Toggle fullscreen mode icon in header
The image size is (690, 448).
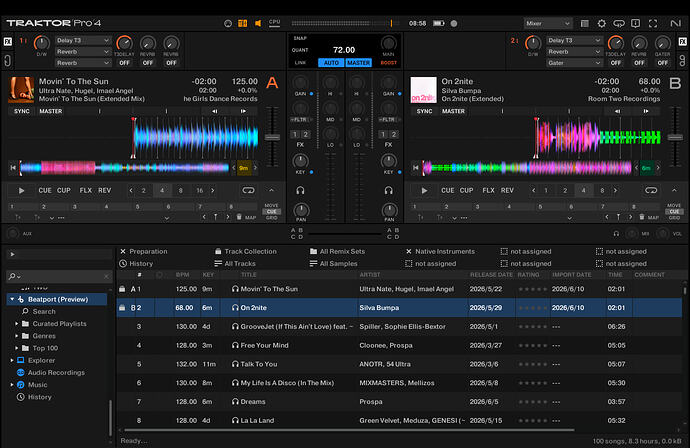(653, 23)
